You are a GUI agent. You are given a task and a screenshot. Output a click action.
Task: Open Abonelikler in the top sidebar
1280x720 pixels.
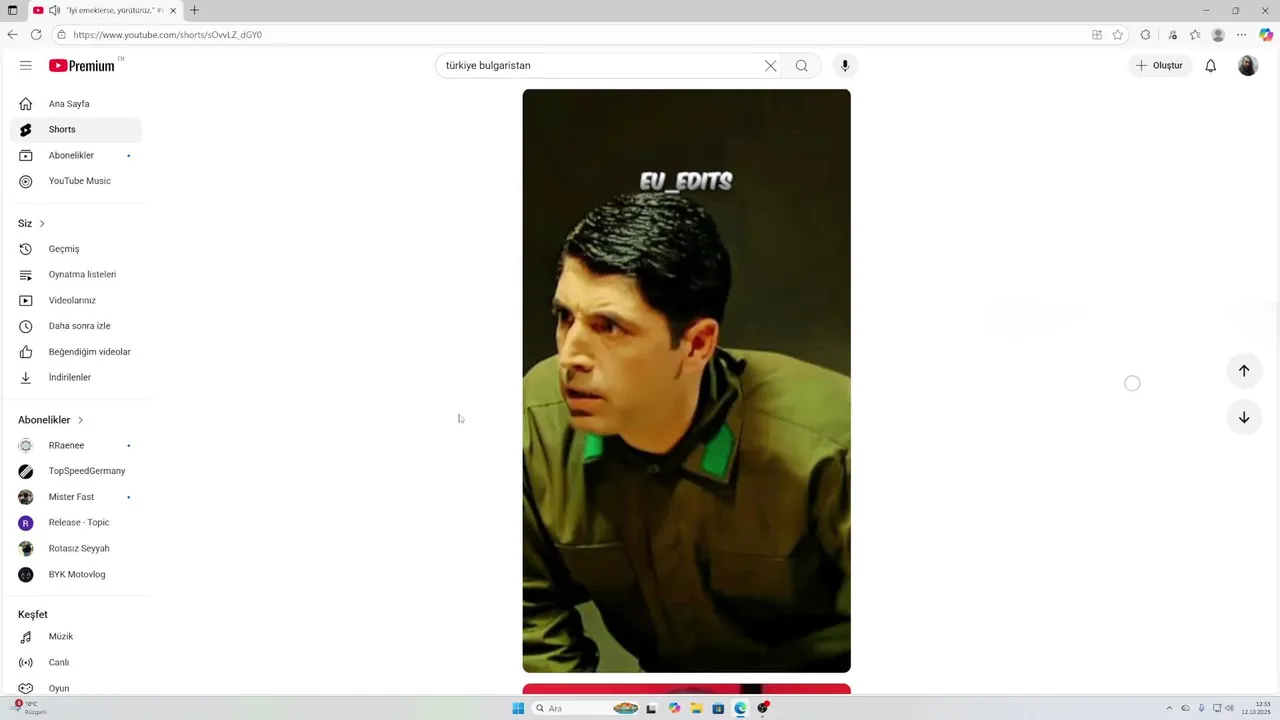(76, 156)
